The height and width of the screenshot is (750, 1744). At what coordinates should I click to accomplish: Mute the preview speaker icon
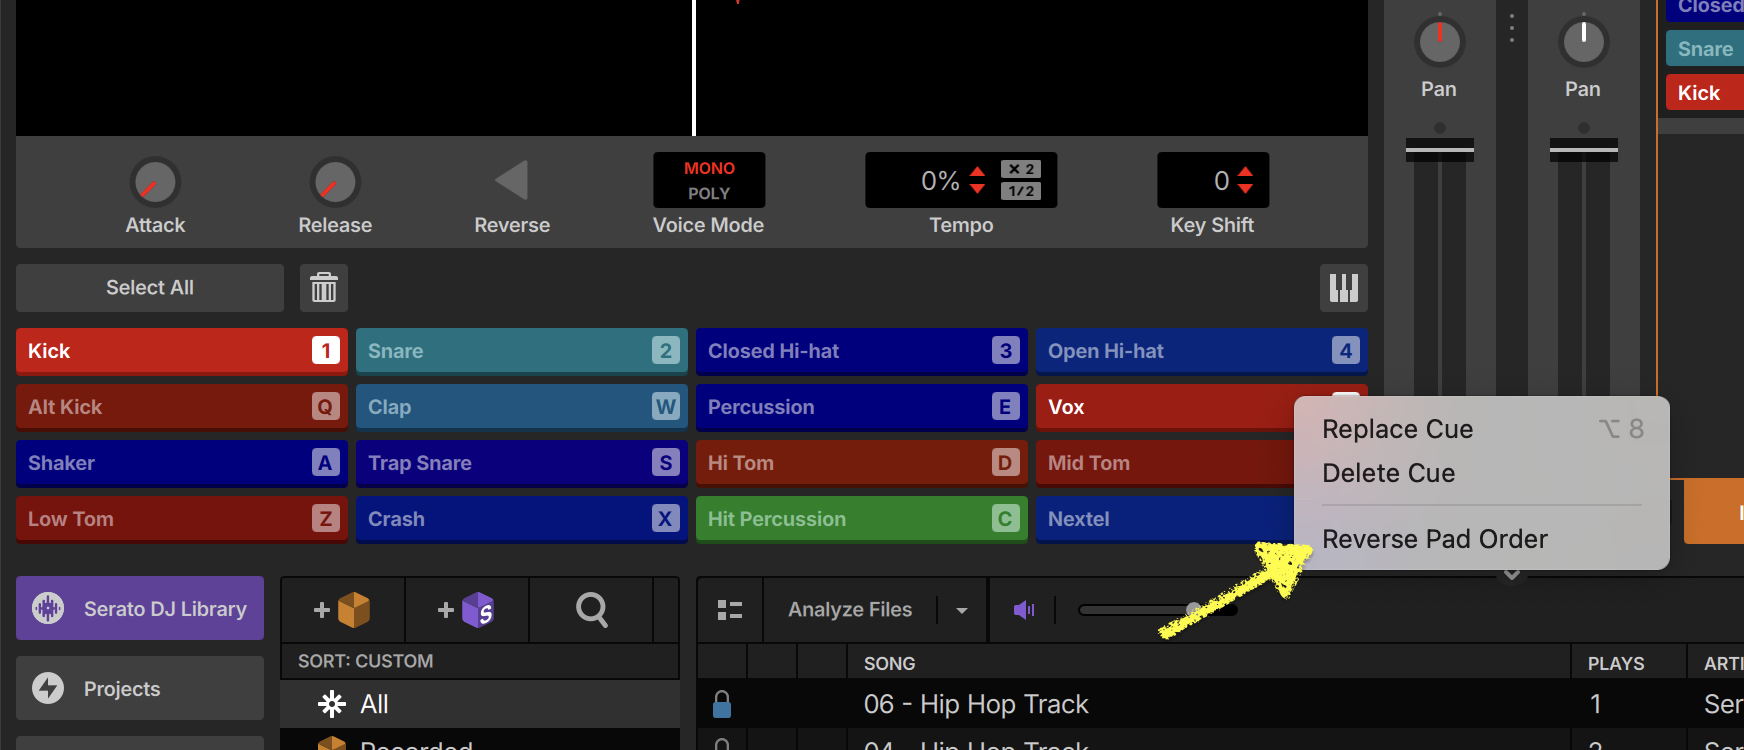coord(1023,609)
